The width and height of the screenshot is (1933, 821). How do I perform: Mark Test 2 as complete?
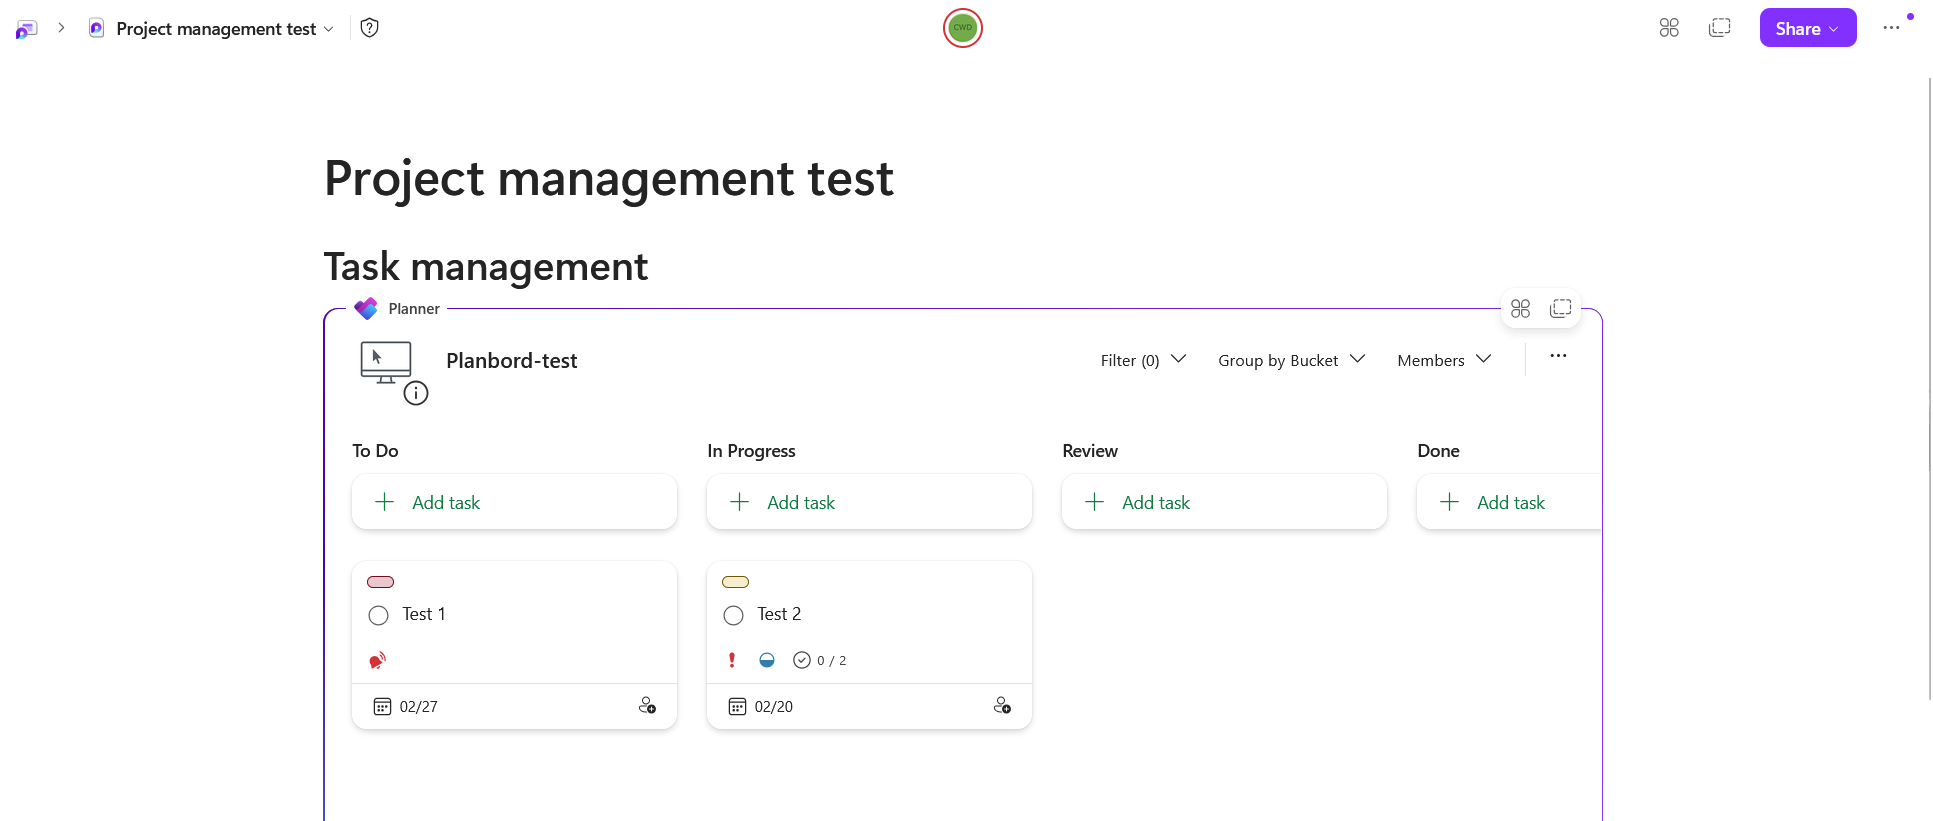coord(733,615)
